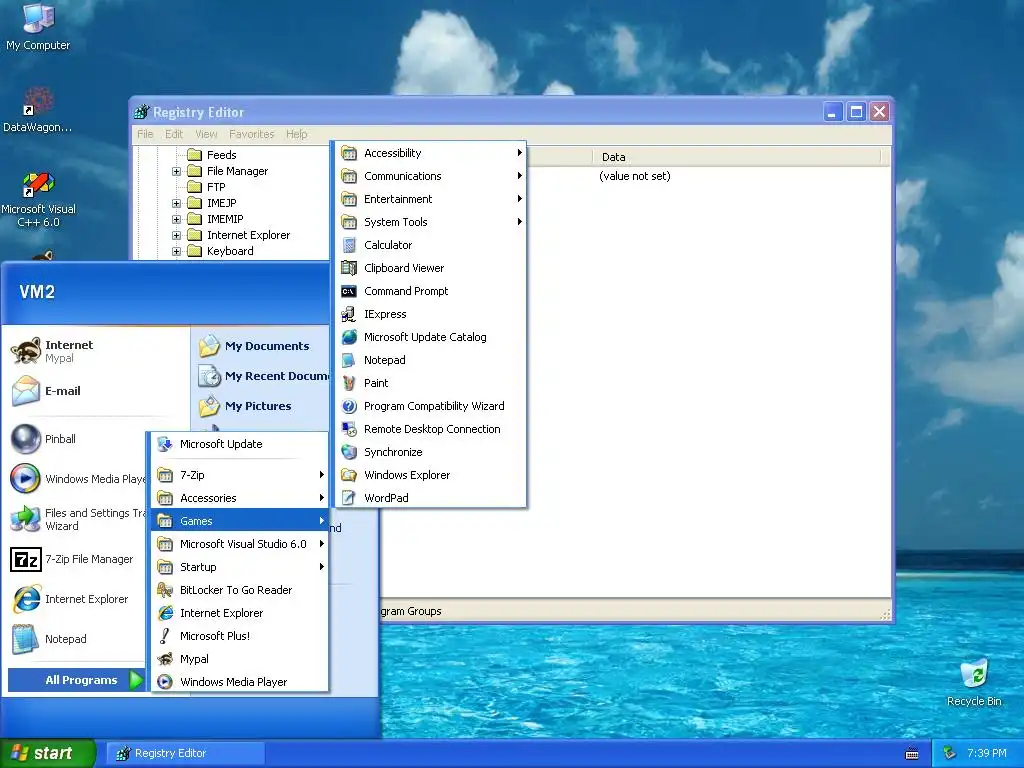Open Internet Mypal pinned shortcut
Screen dimensions: 1024x768
[97, 351]
